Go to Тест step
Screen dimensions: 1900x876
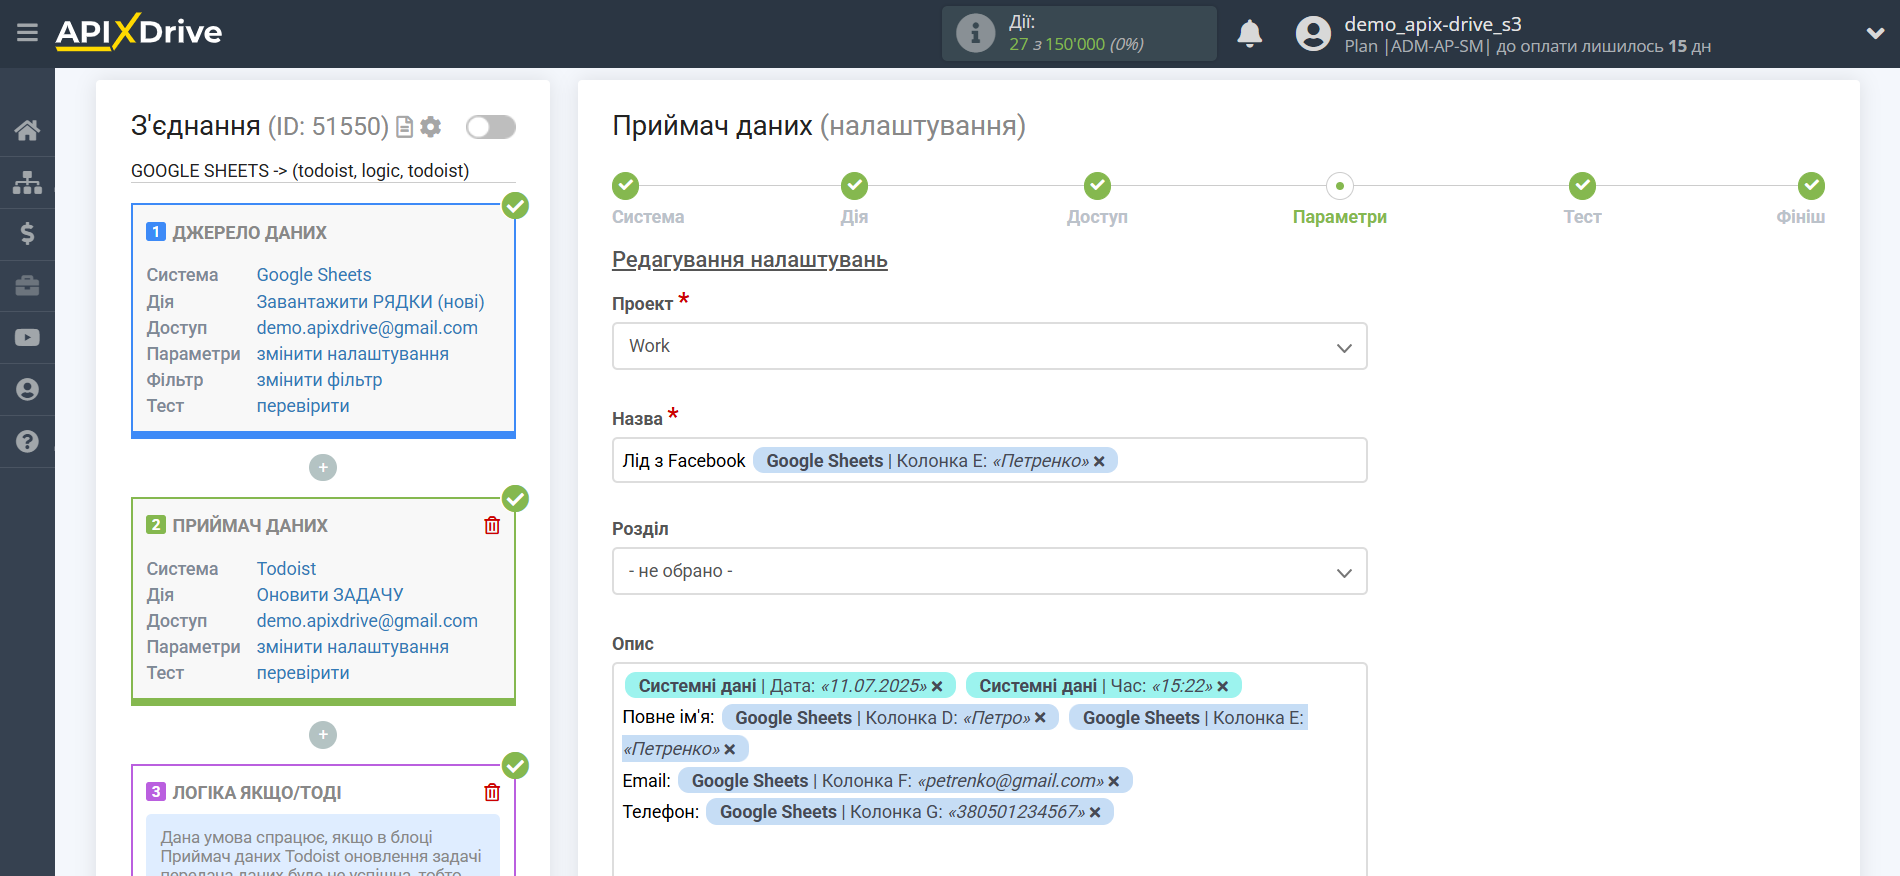point(1582,186)
